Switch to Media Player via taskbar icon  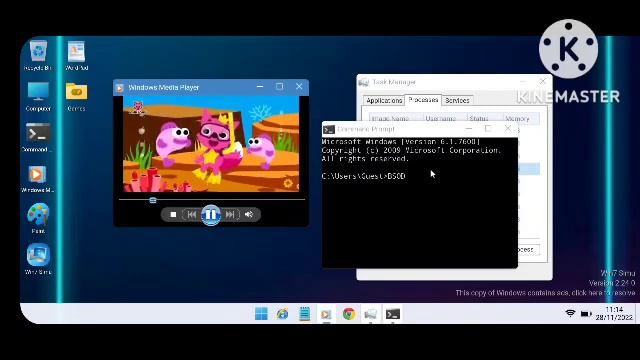pyautogui.click(x=326, y=314)
